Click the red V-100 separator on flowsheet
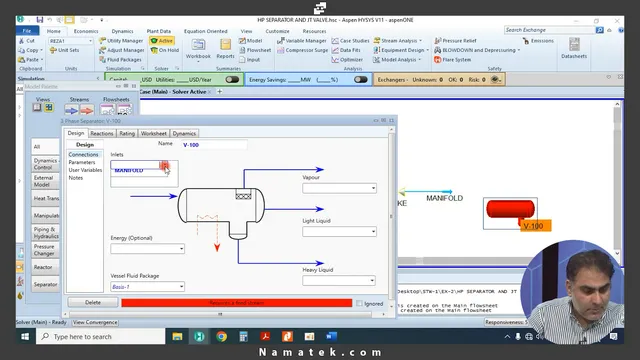Screen dimensions: 640x360 [x=510, y=210]
